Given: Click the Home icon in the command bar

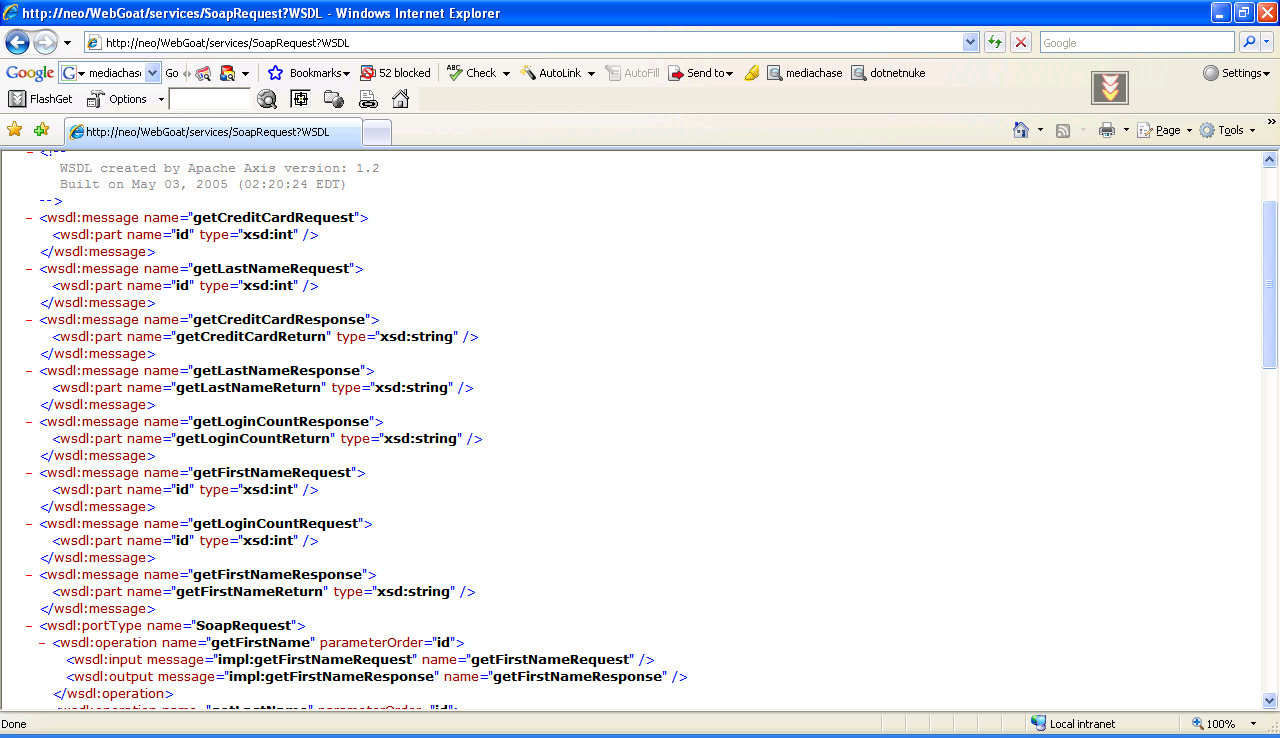Looking at the screenshot, I should click(x=1021, y=130).
